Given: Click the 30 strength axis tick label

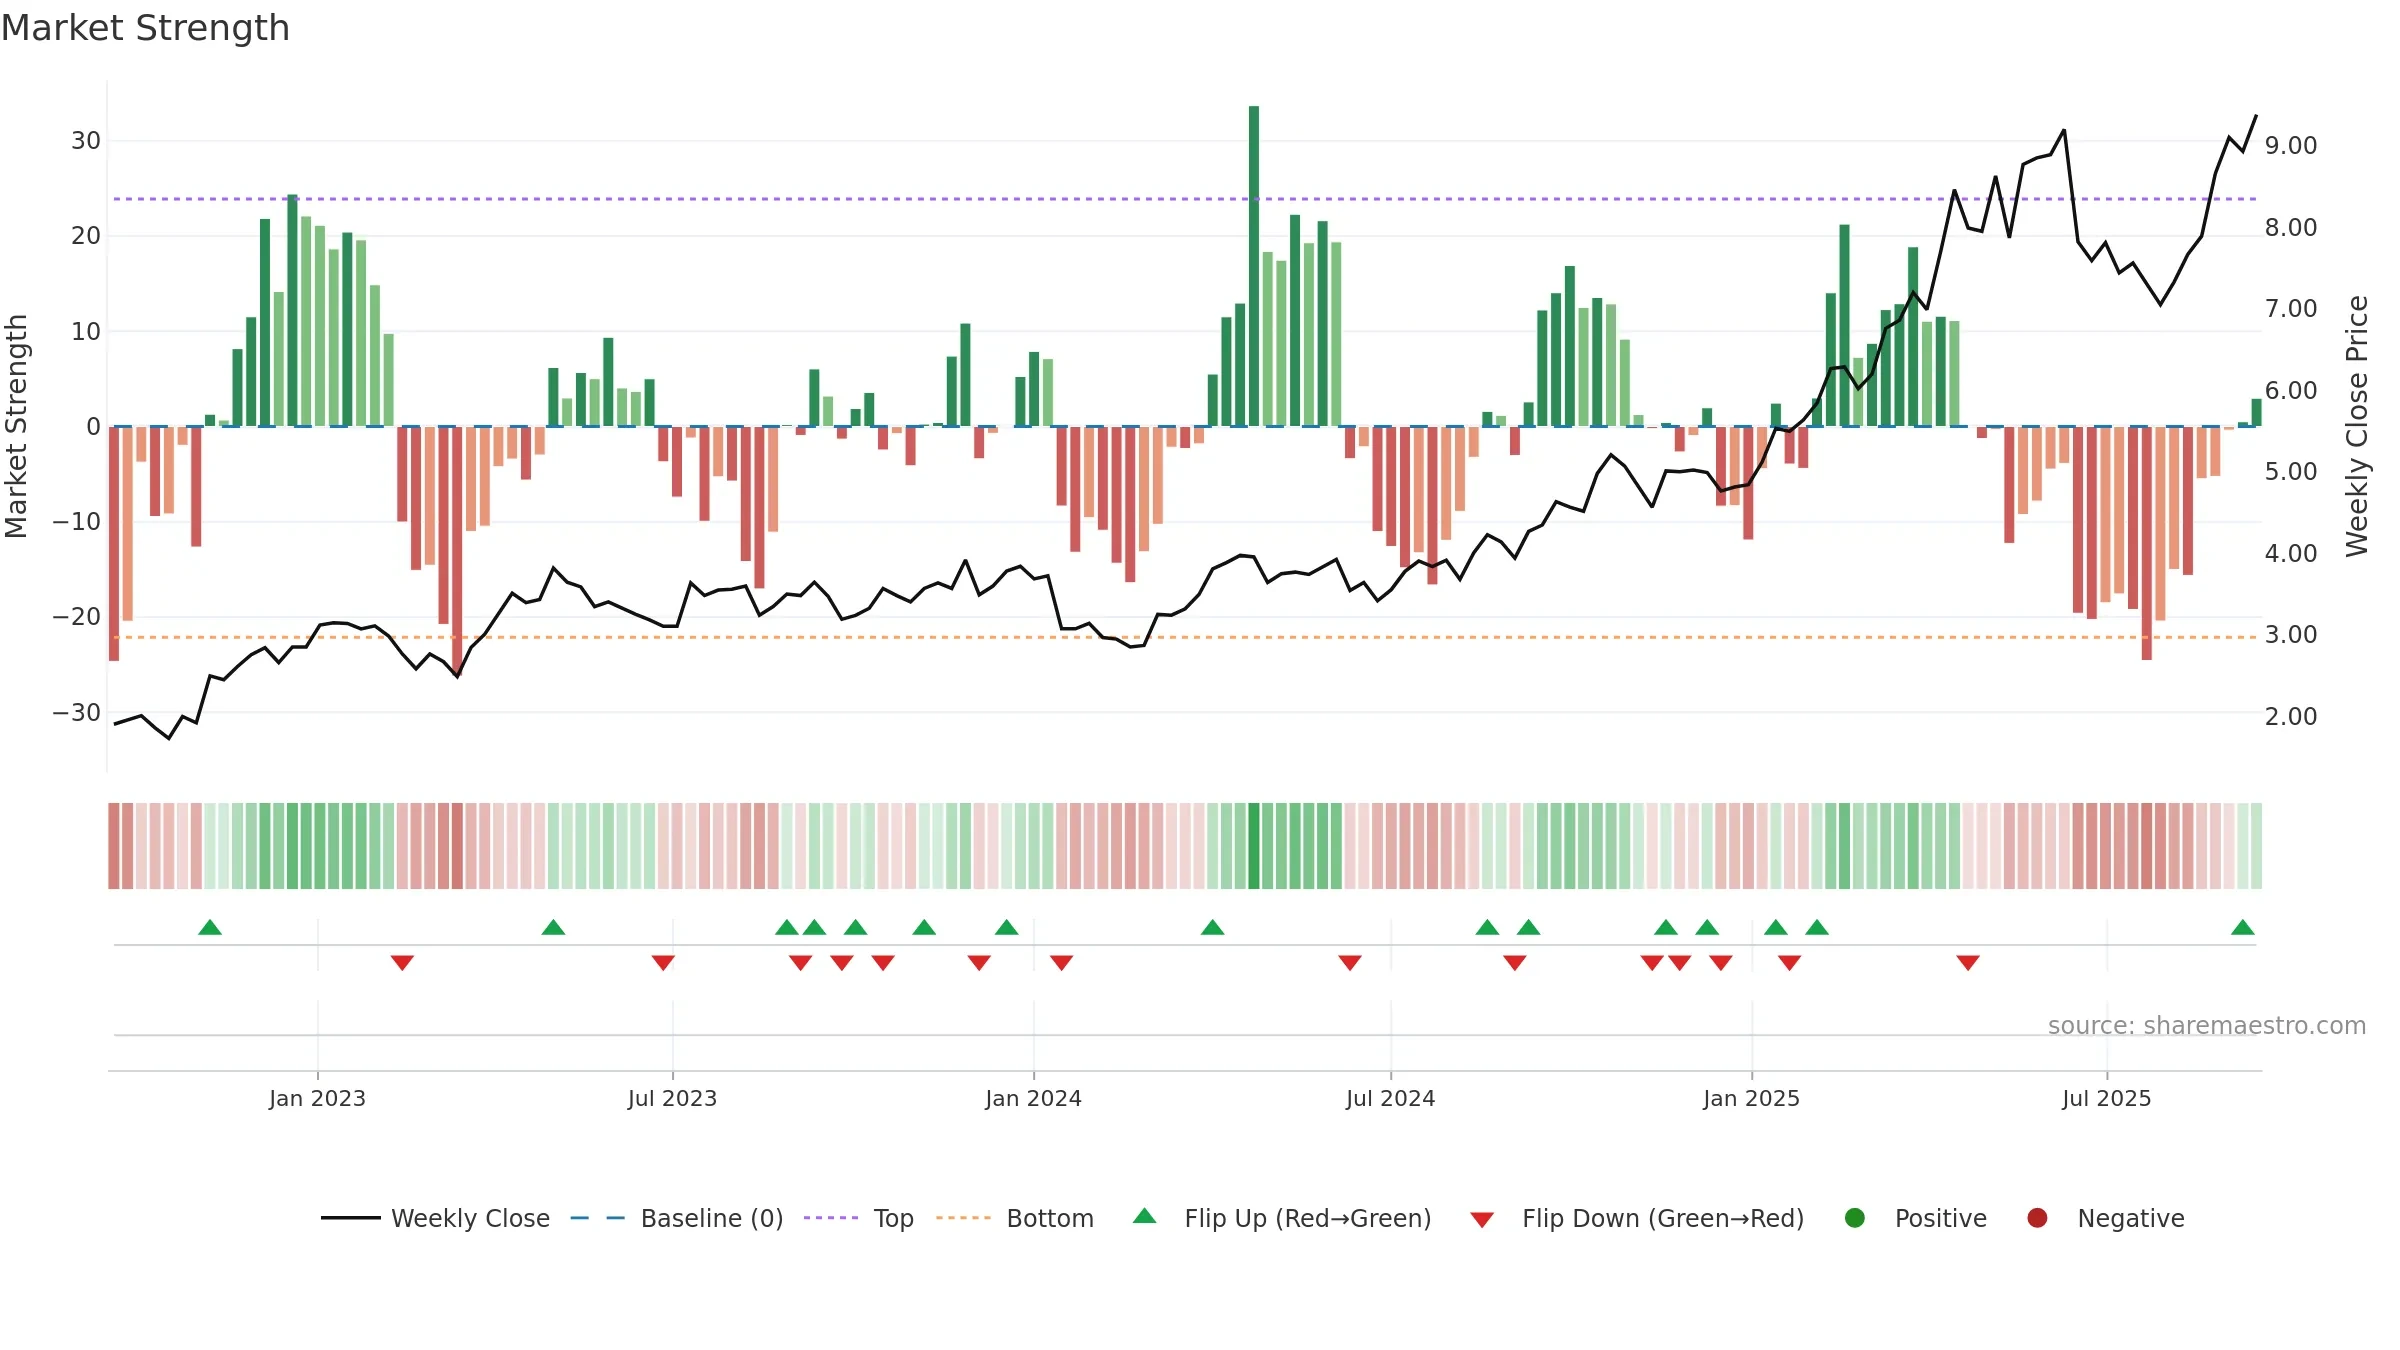Looking at the screenshot, I should [x=86, y=141].
